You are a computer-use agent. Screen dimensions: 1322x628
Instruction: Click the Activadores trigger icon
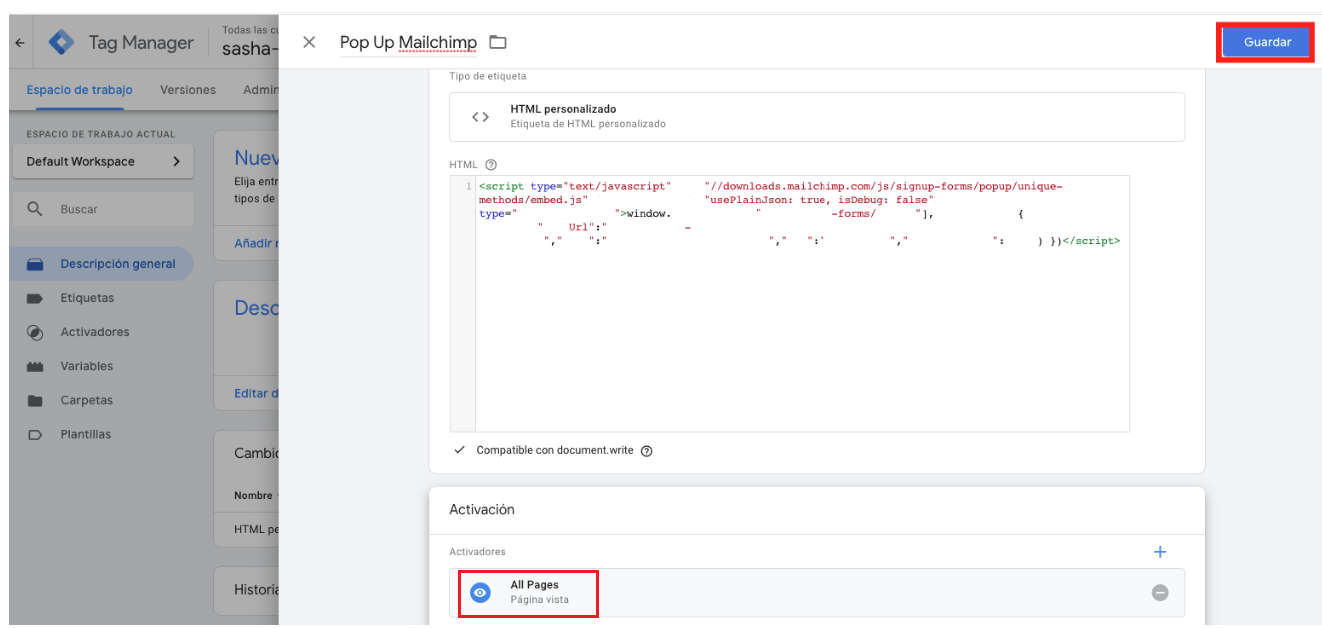point(35,332)
